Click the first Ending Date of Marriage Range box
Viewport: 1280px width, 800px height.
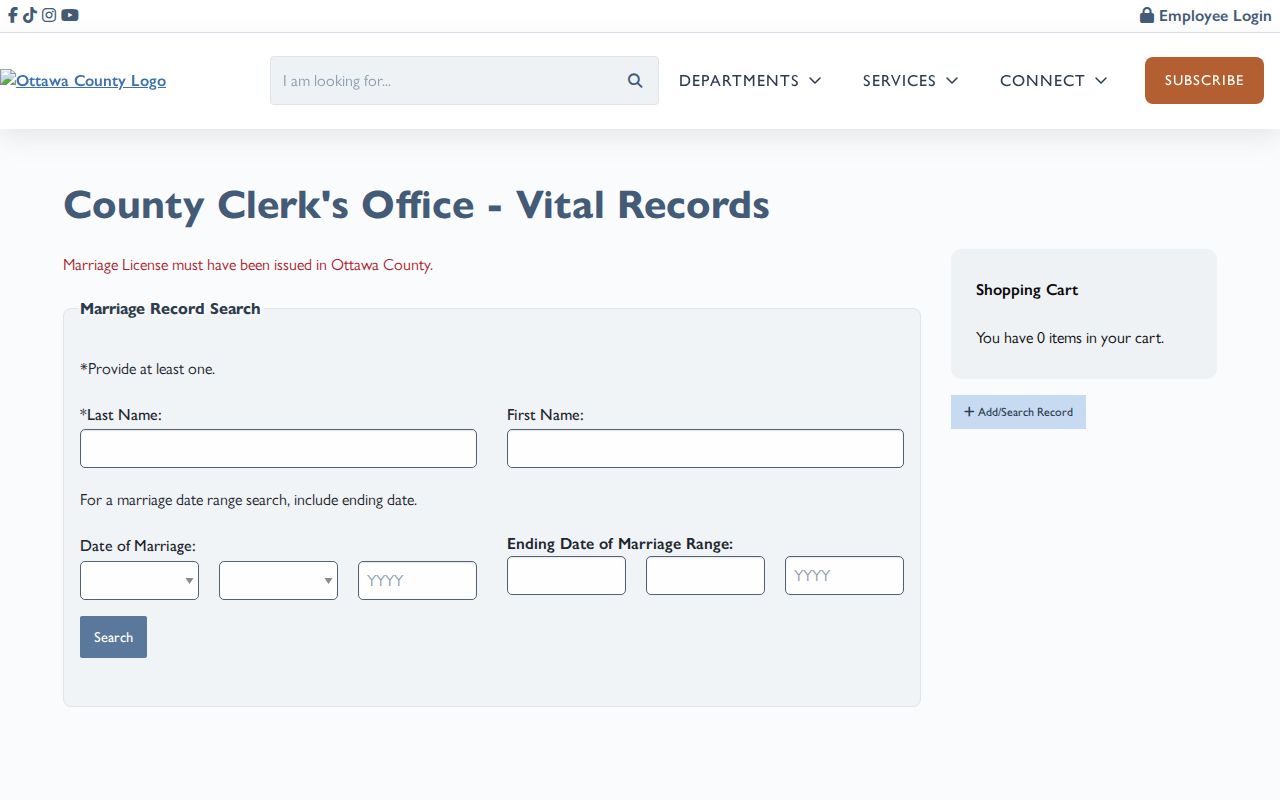point(566,576)
